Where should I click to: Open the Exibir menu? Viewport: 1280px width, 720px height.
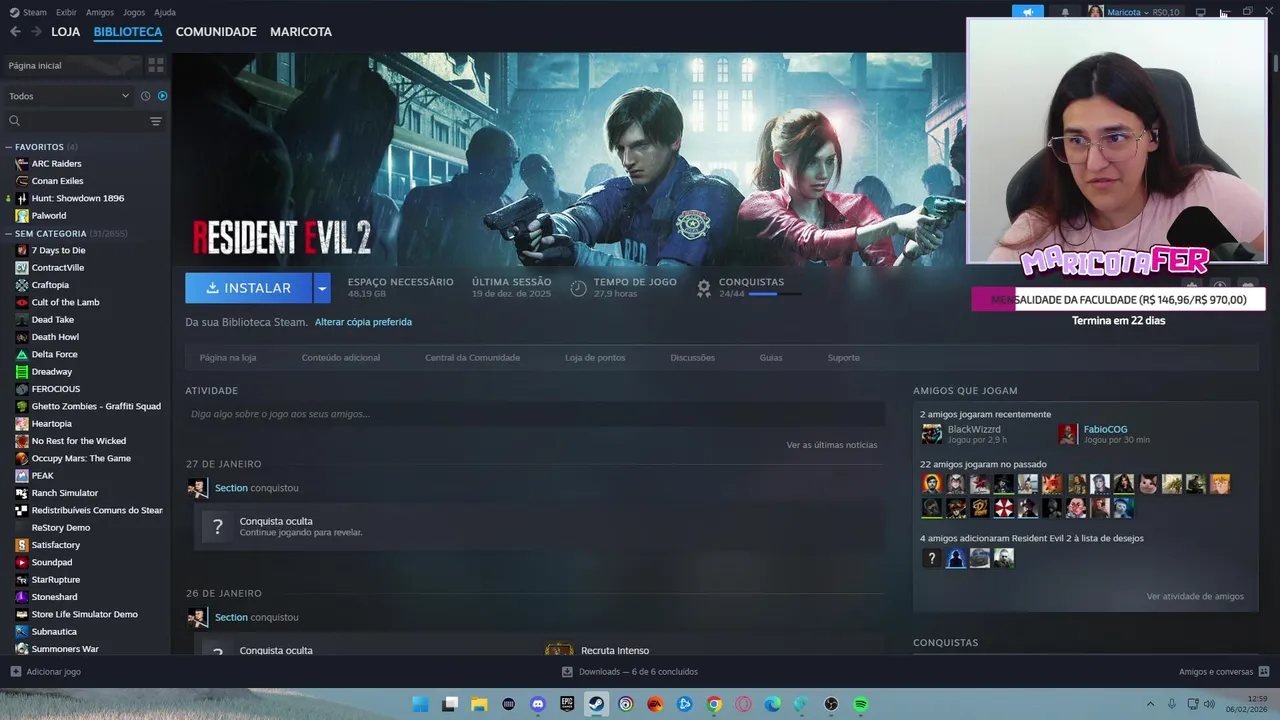coord(66,12)
